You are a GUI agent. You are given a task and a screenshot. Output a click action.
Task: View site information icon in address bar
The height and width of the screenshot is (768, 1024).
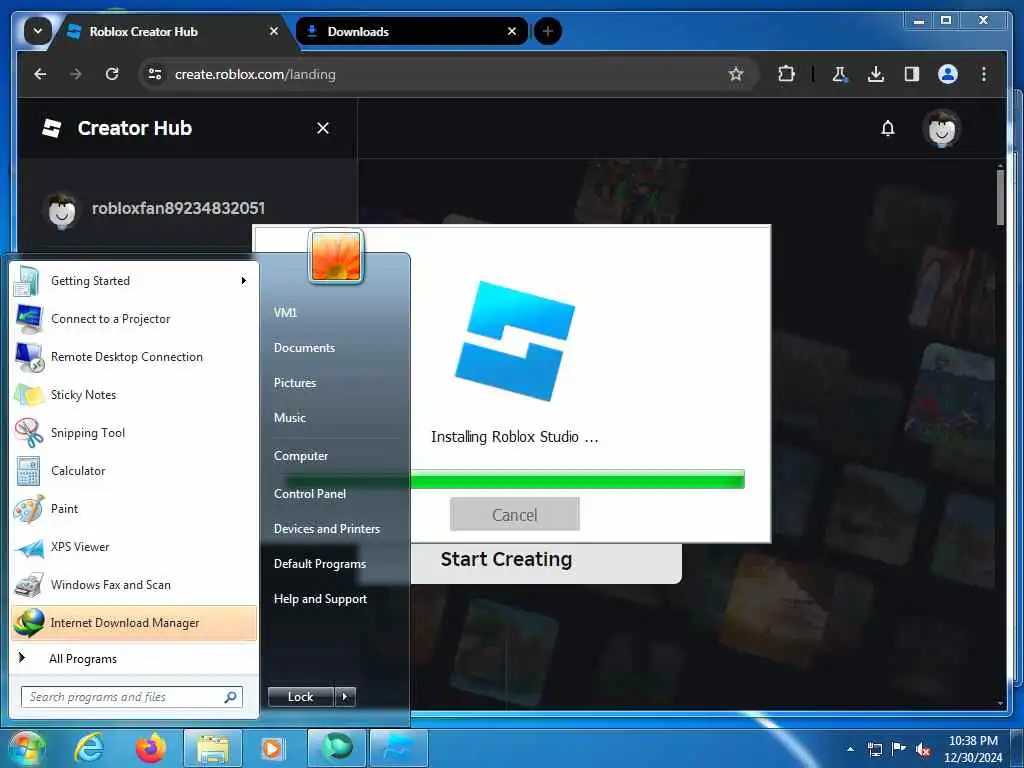(x=155, y=74)
